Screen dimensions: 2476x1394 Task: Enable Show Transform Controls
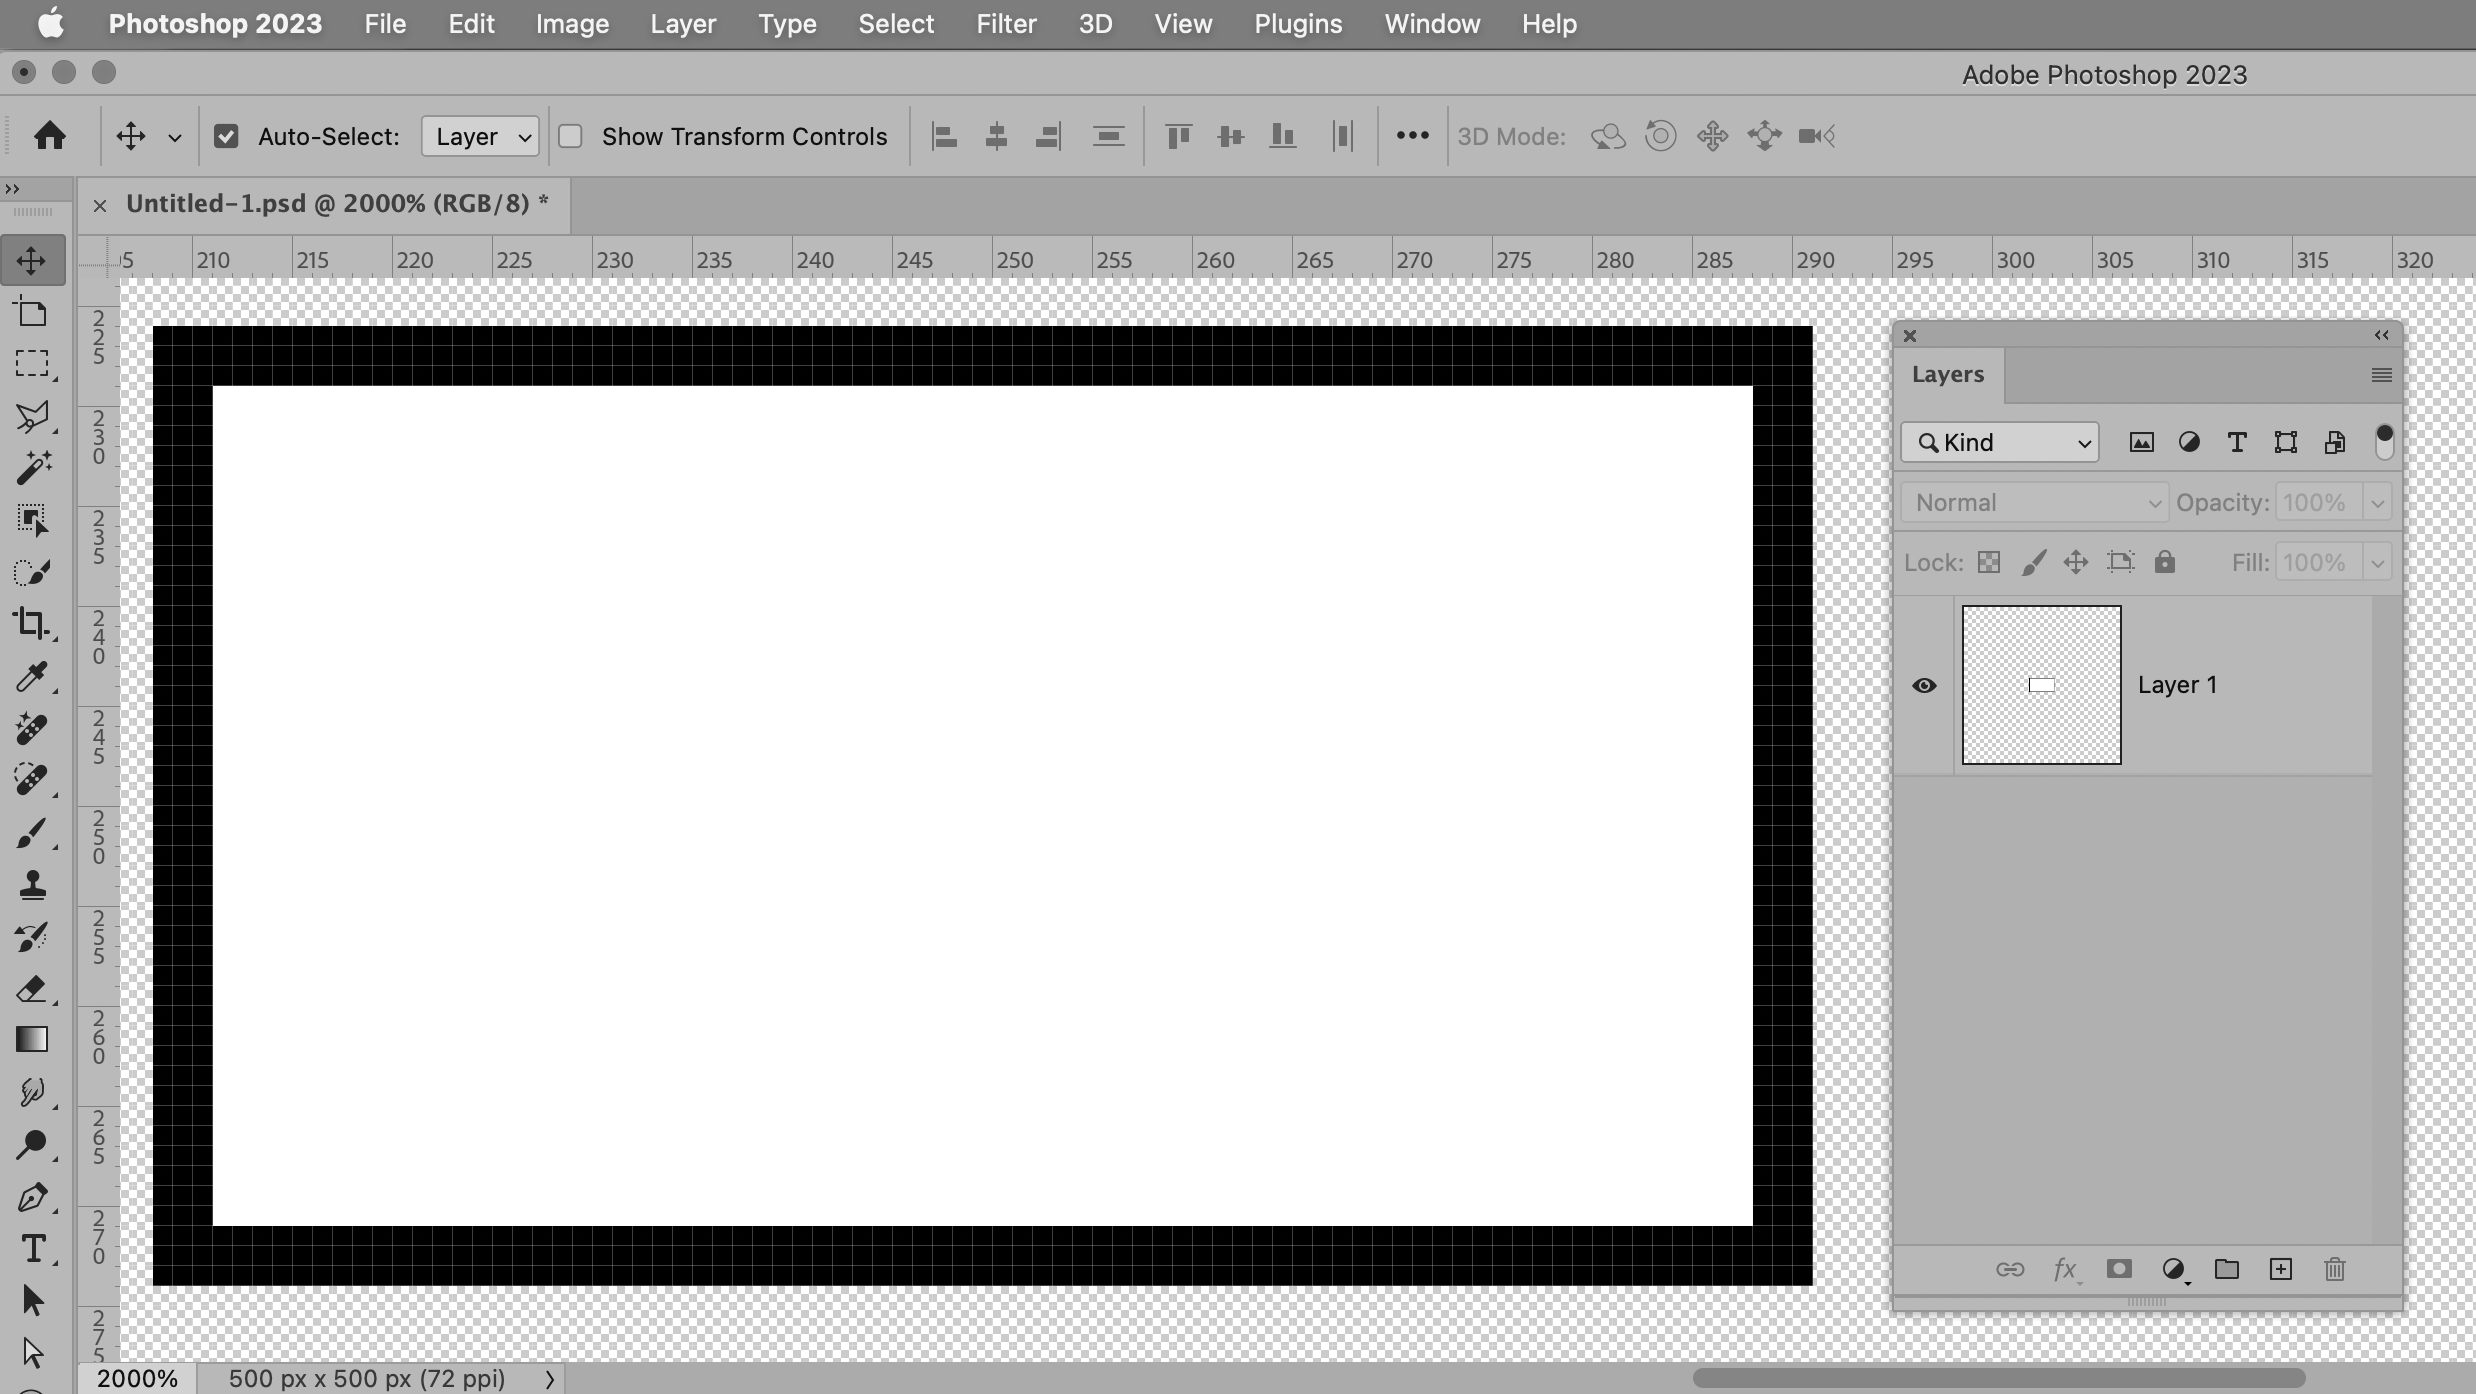571,136
